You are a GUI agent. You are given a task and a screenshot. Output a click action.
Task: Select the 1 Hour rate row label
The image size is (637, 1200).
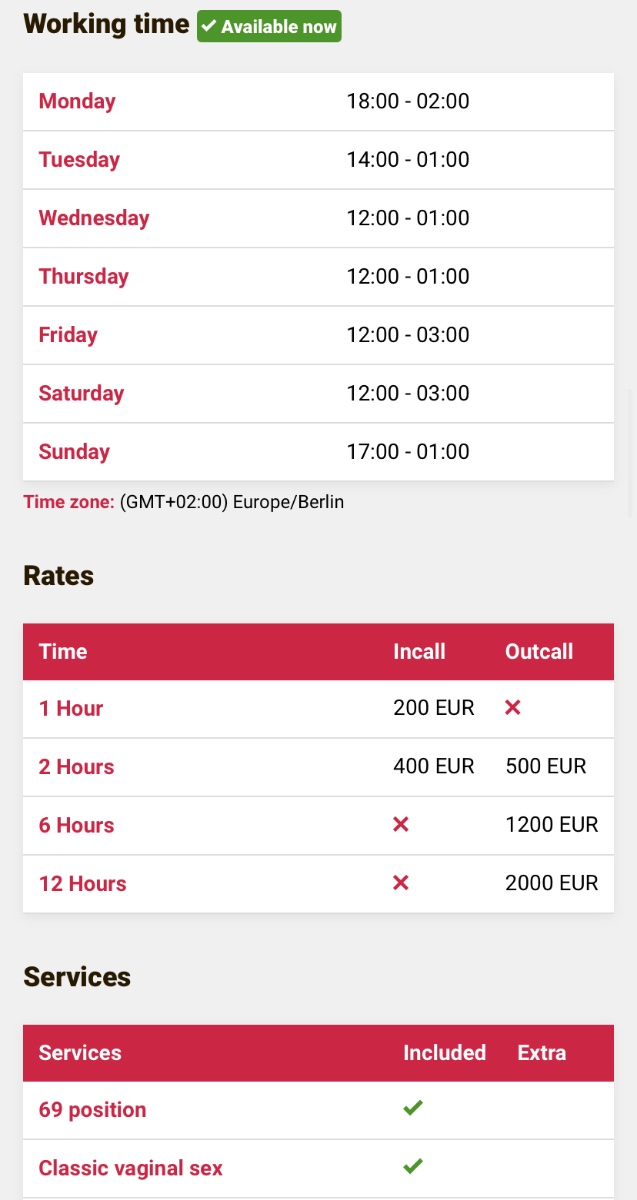tap(71, 709)
